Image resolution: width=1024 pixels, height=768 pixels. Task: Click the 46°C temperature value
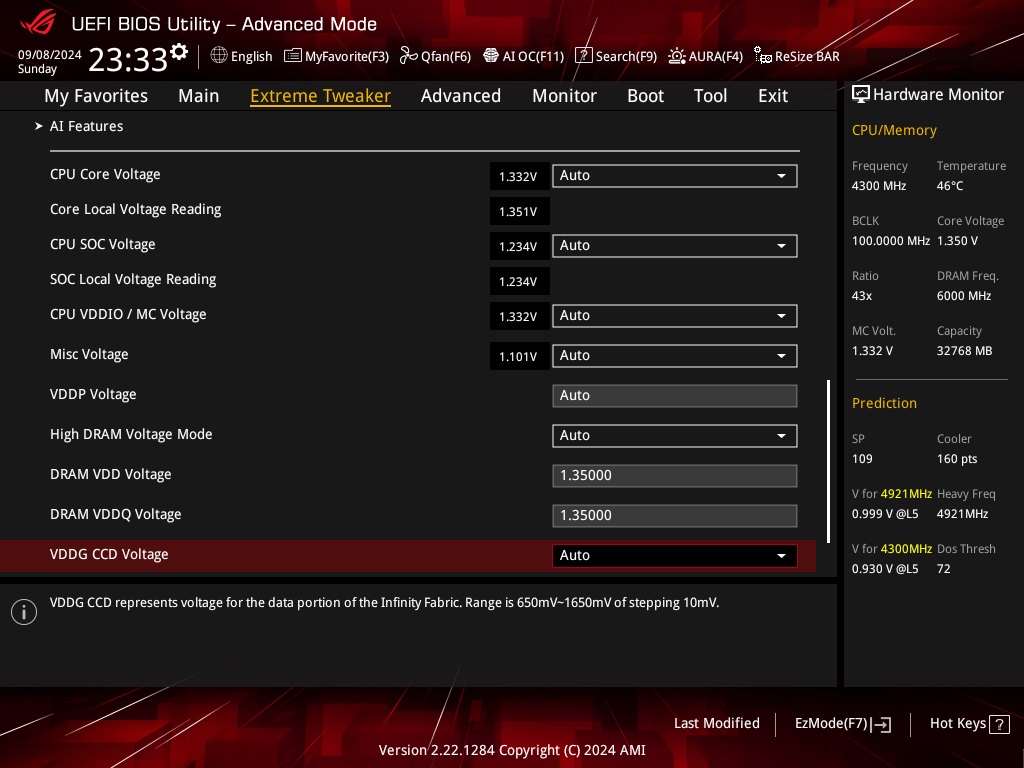click(950, 185)
